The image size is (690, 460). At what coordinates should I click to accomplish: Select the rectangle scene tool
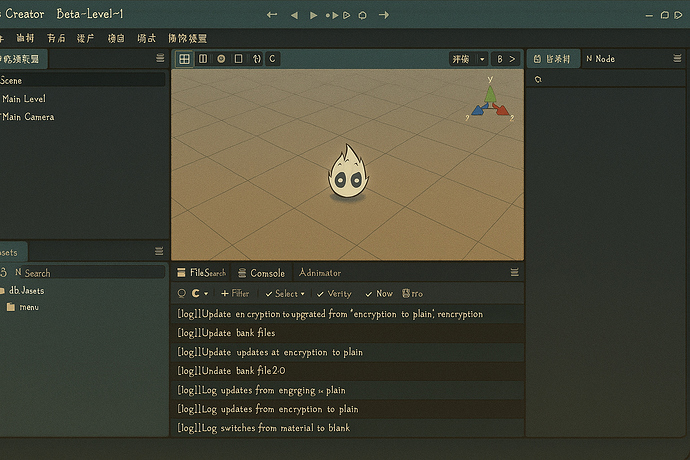pos(239,59)
